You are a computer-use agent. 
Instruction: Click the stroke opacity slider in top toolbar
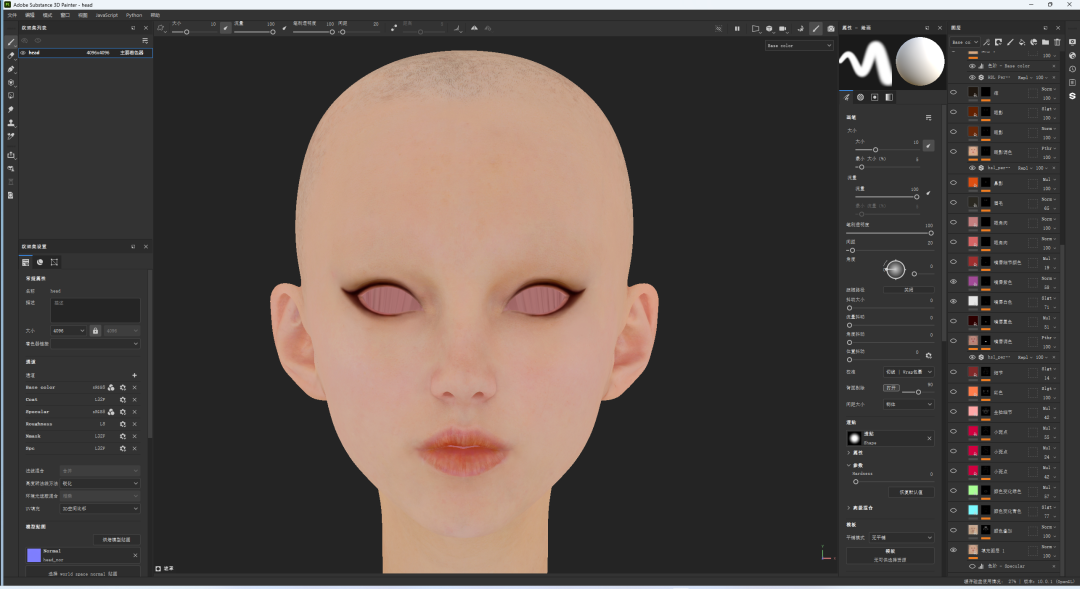[x=313, y=32]
